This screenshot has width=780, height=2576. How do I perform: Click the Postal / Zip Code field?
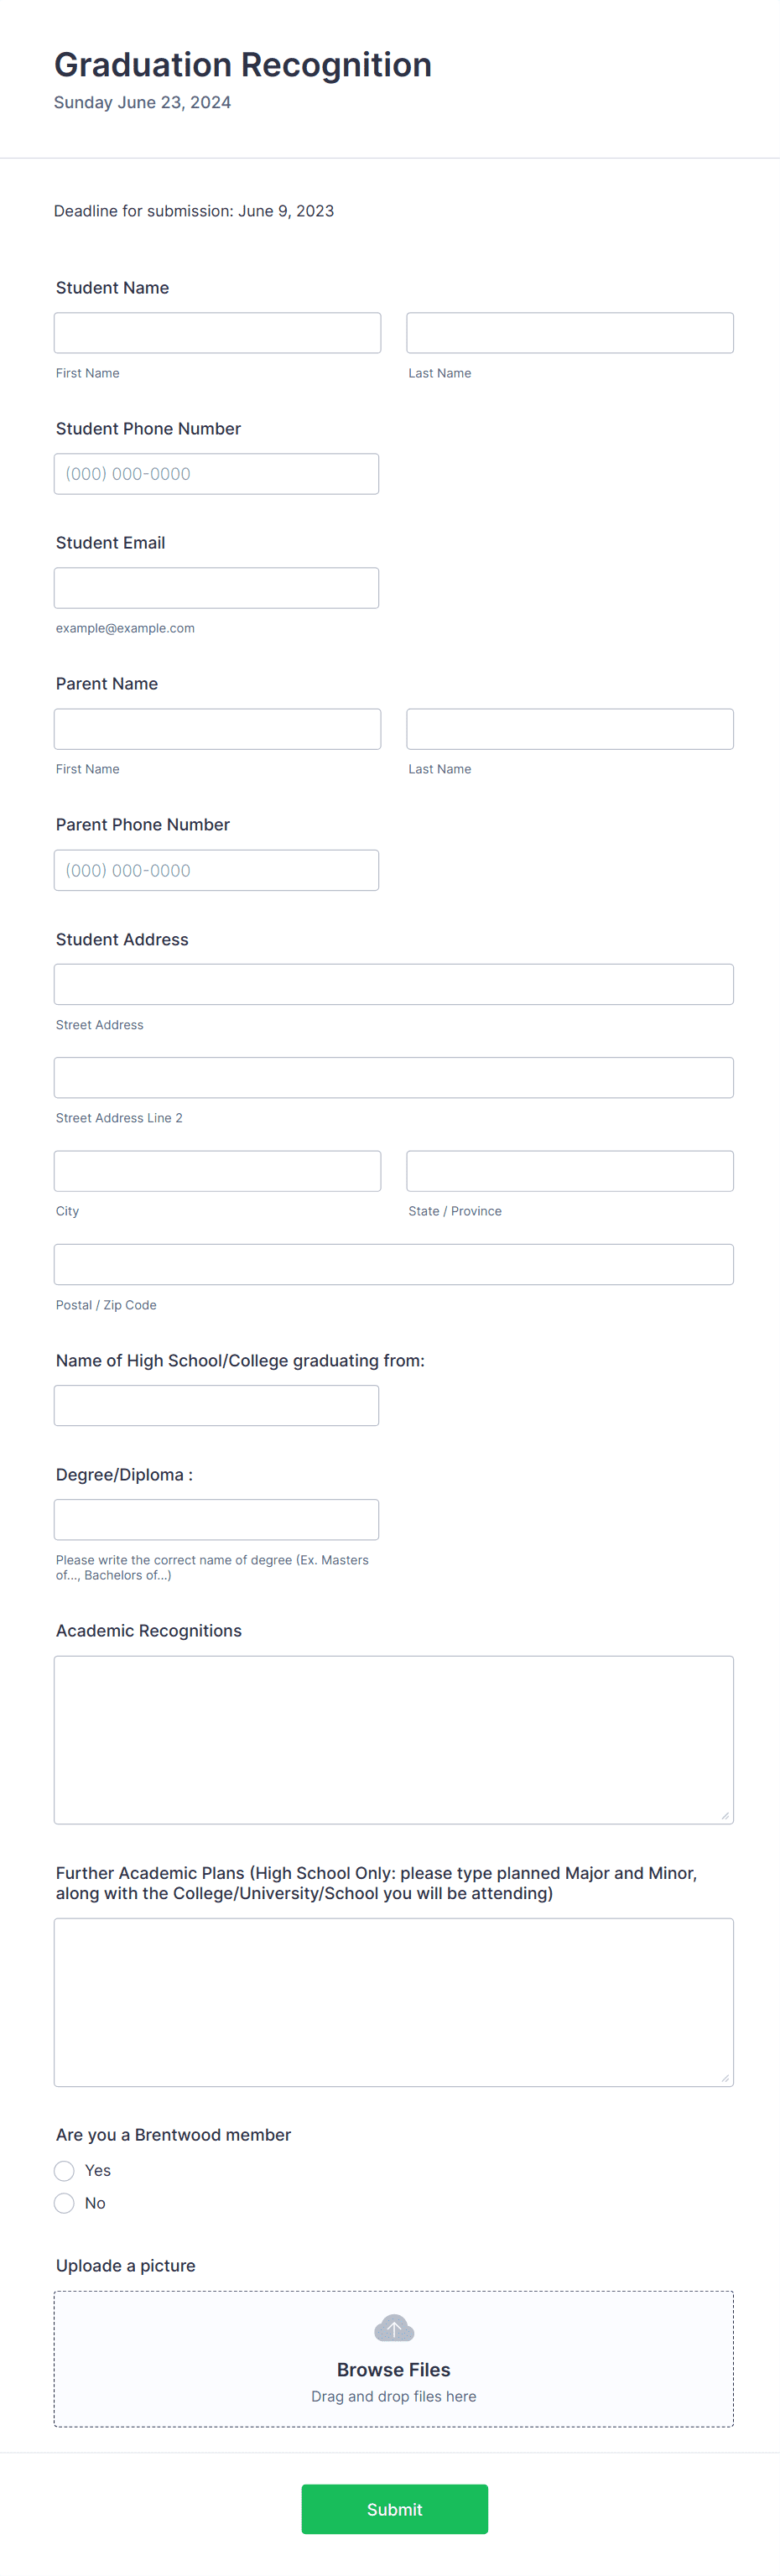pyautogui.click(x=393, y=1264)
